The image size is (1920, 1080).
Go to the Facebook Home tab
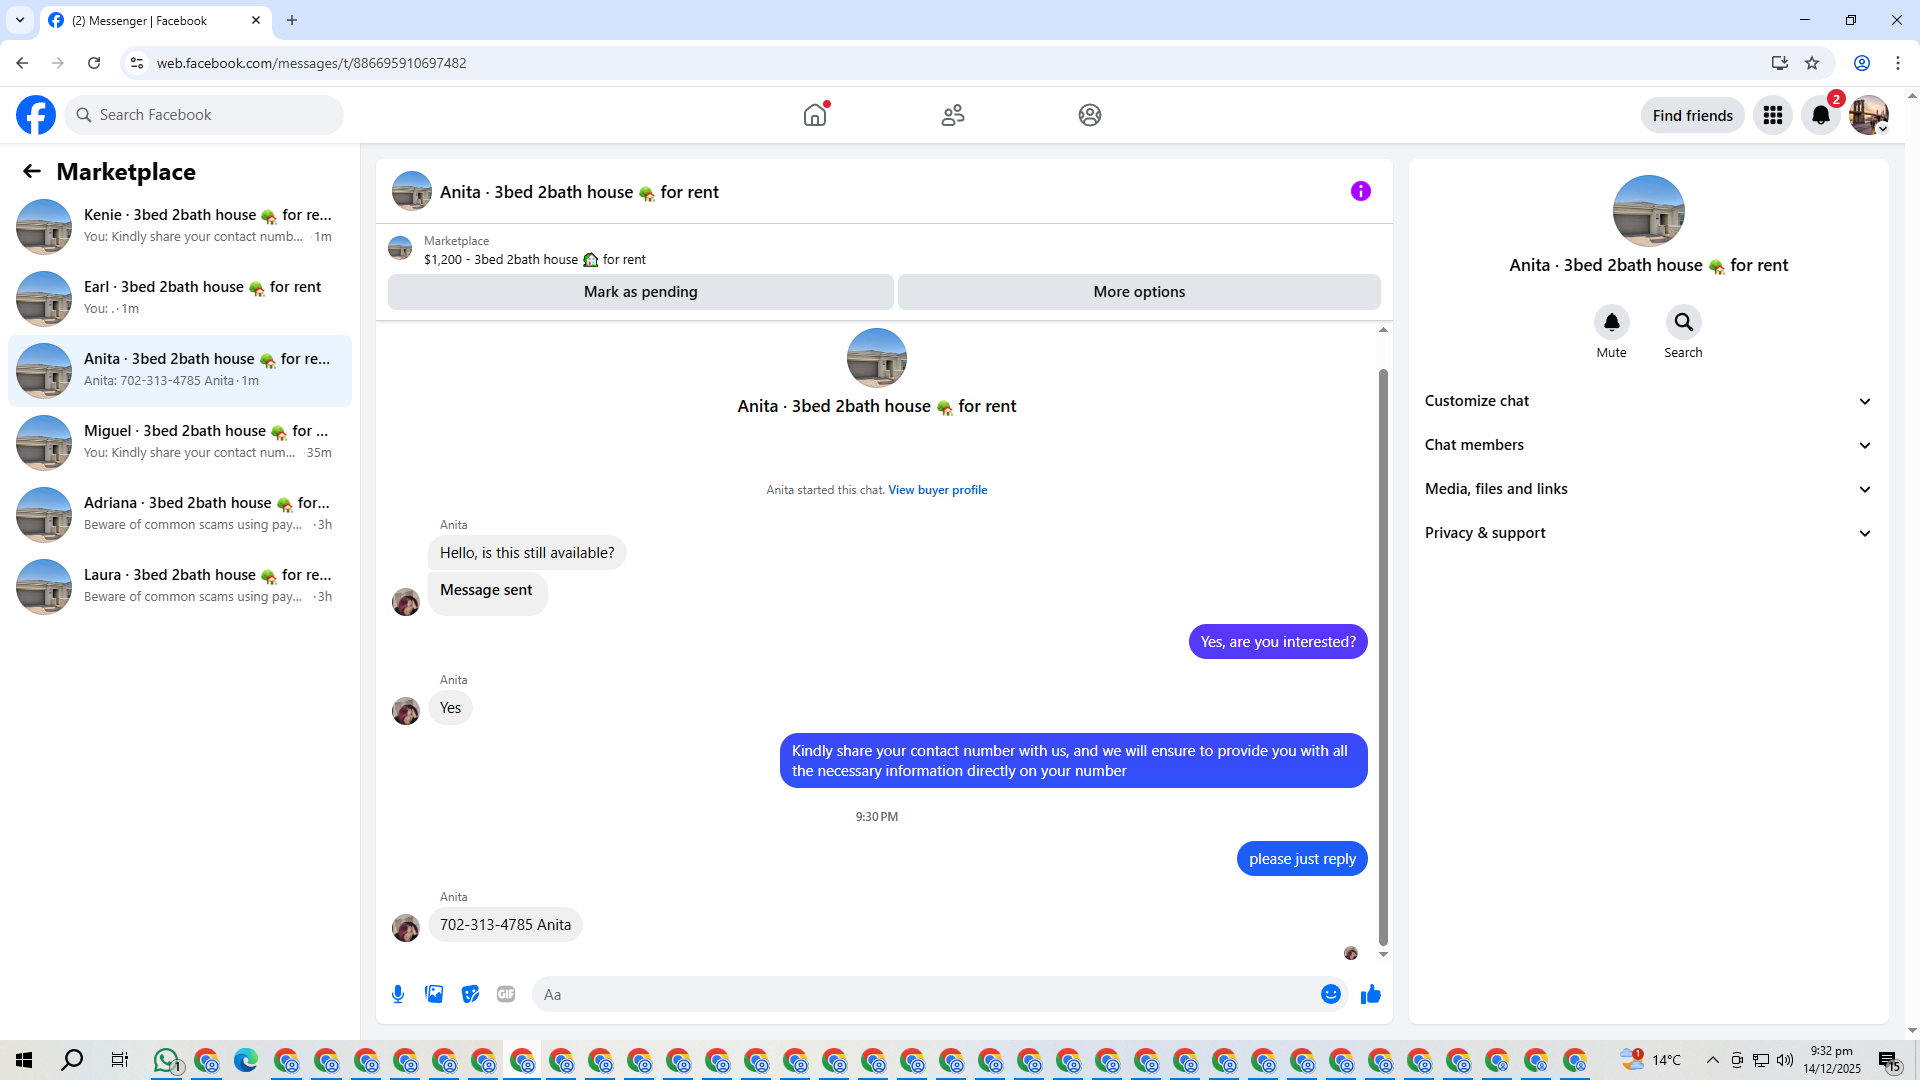click(815, 115)
